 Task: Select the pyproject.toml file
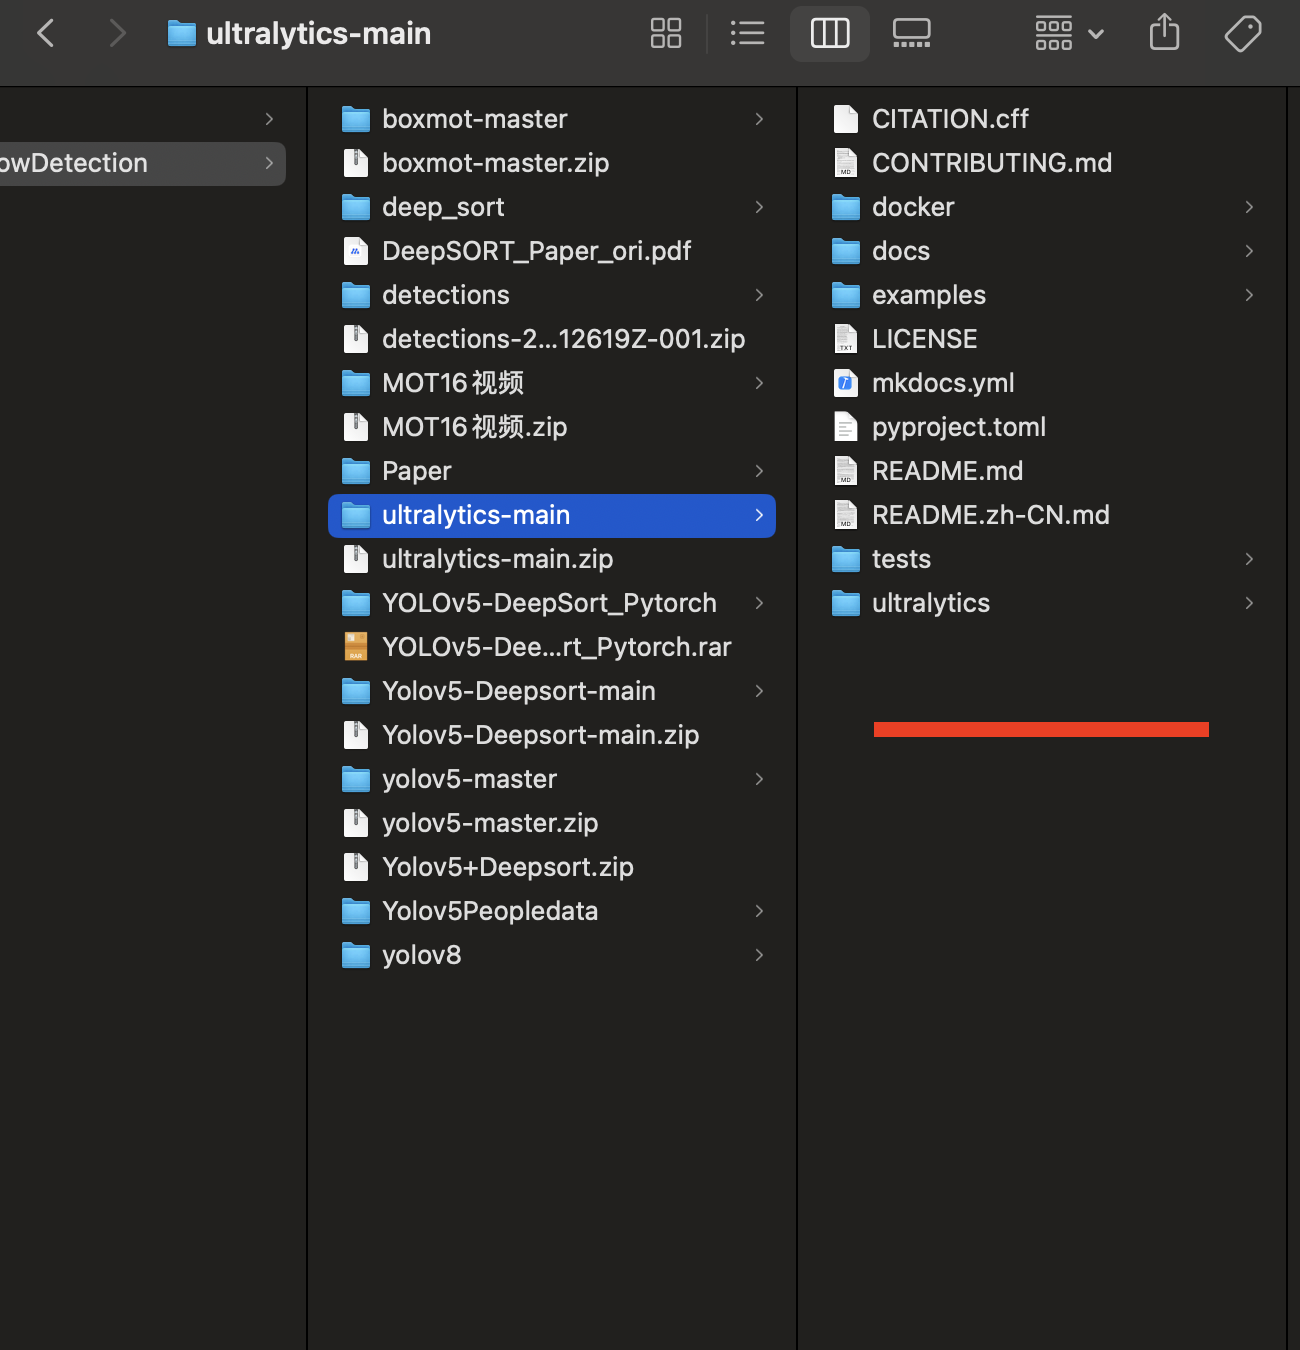[958, 427]
